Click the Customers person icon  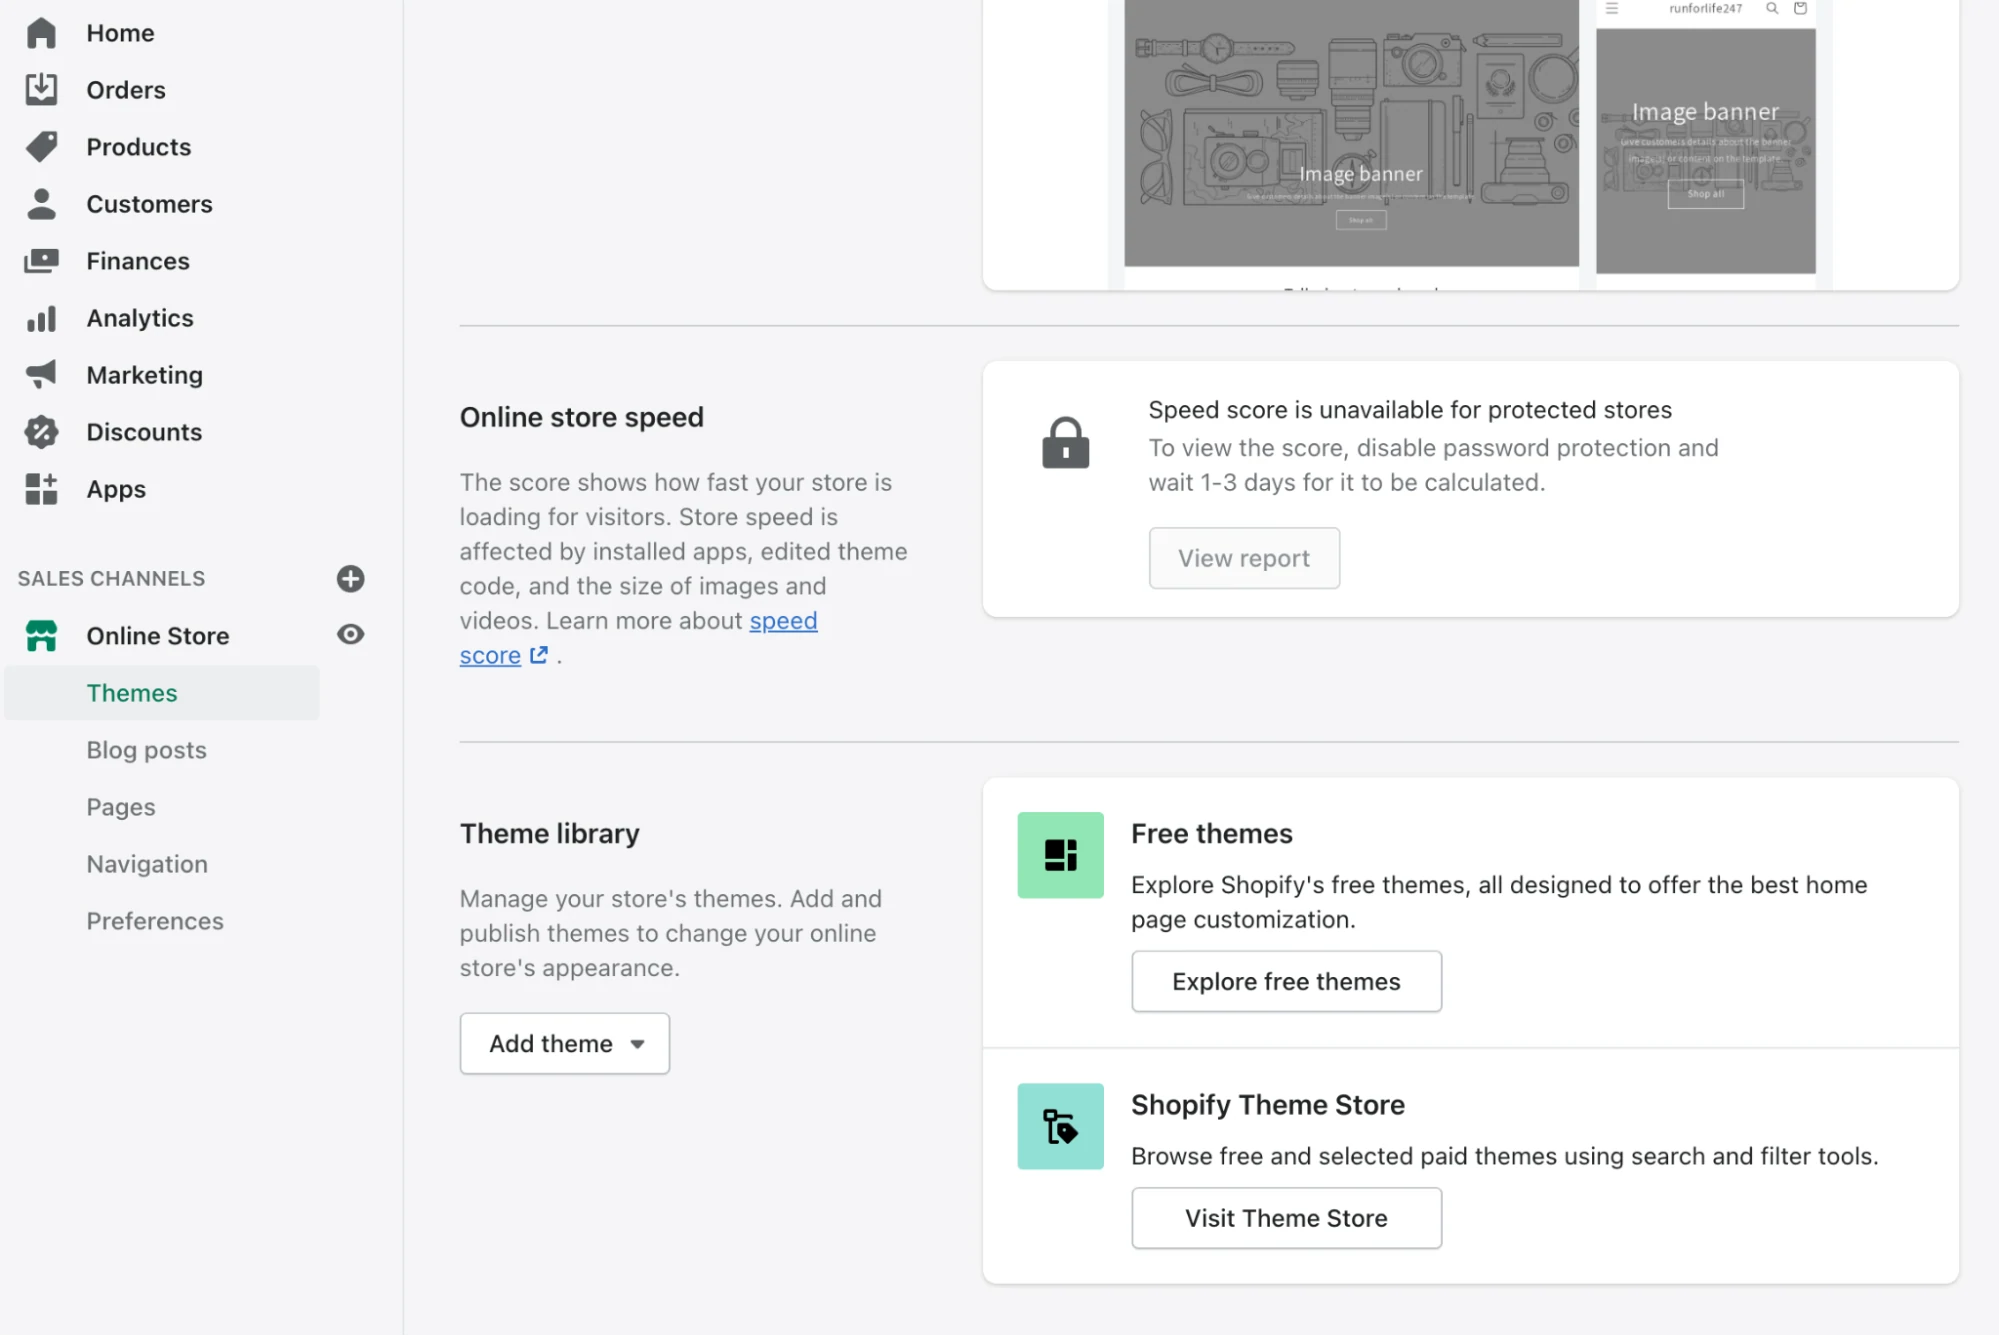41,204
